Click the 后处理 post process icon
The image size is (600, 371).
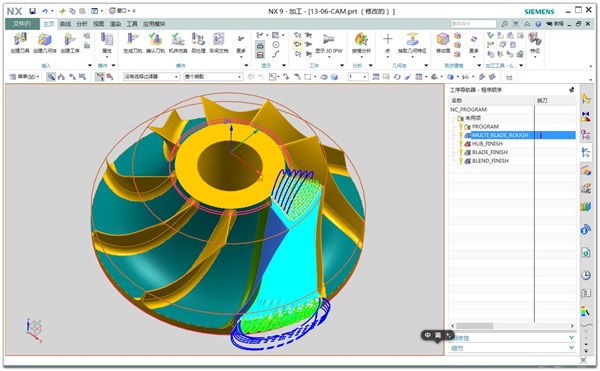tap(198, 42)
